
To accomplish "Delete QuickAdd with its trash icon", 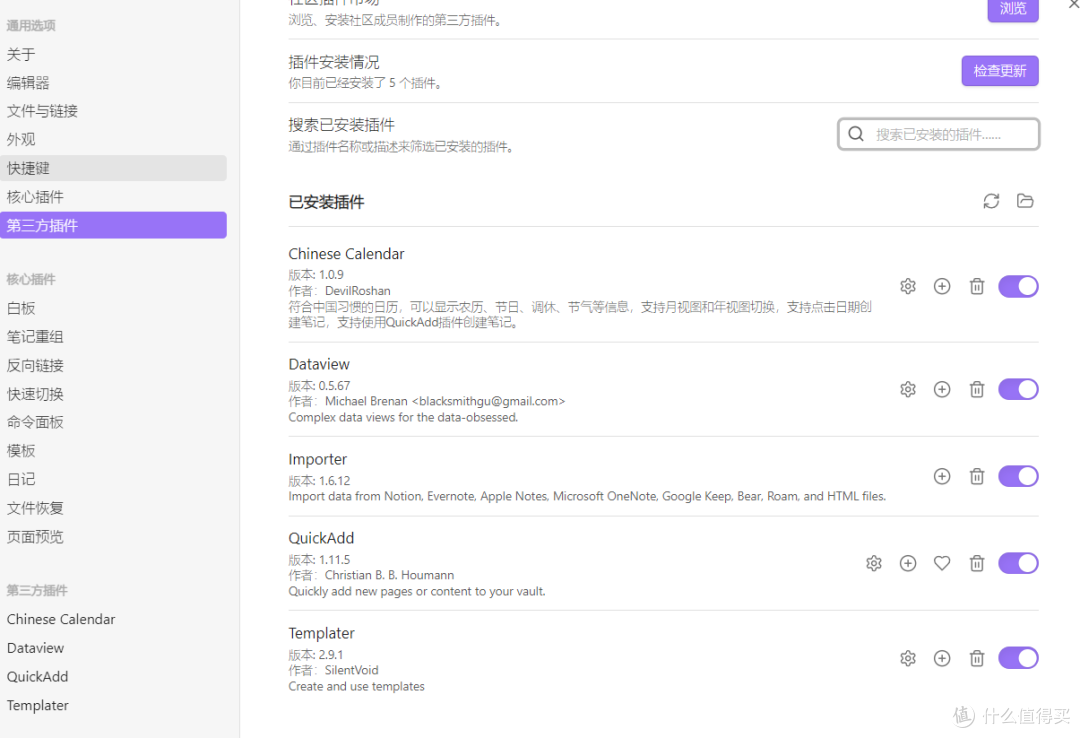I will (977, 563).
